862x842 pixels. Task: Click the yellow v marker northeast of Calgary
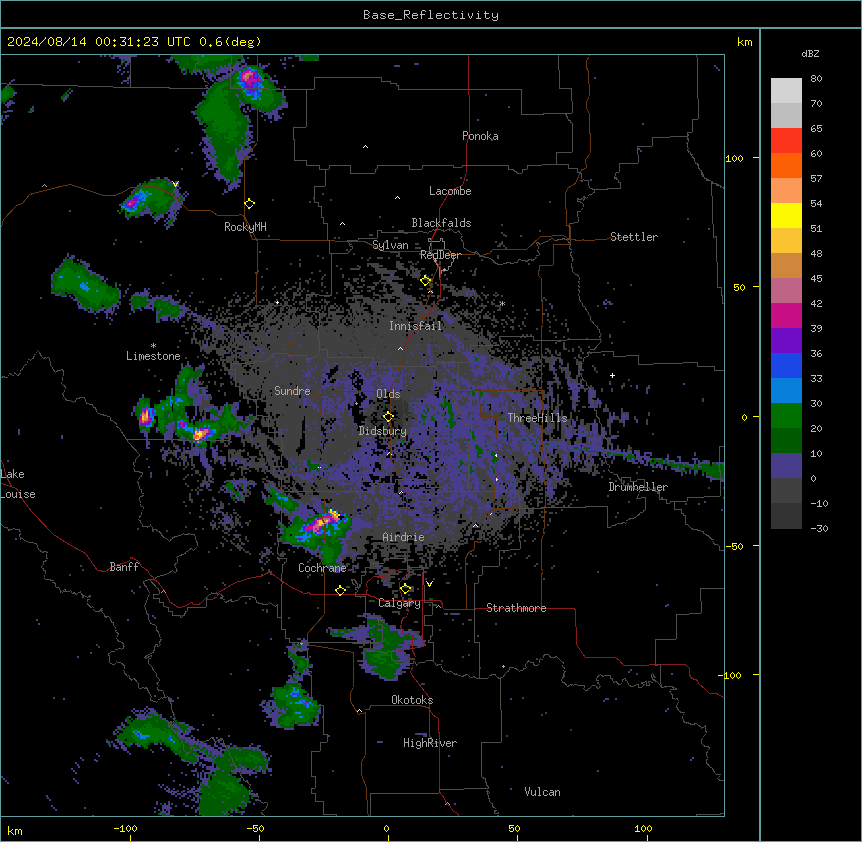coord(429,584)
